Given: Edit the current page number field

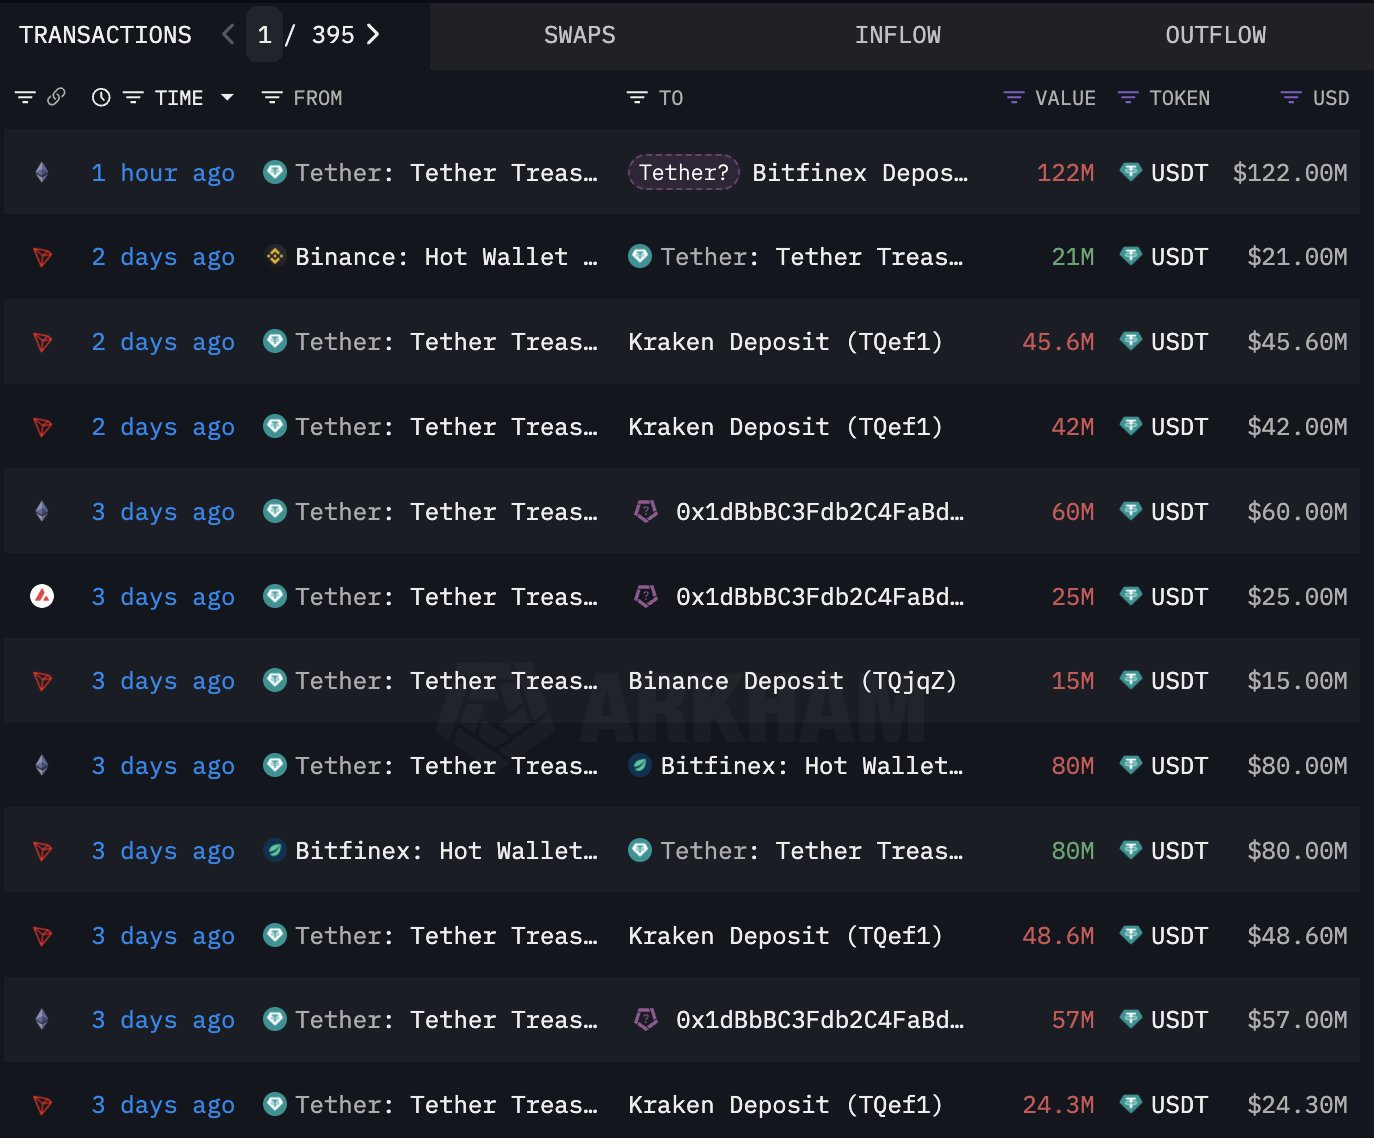Looking at the screenshot, I should pos(265,35).
